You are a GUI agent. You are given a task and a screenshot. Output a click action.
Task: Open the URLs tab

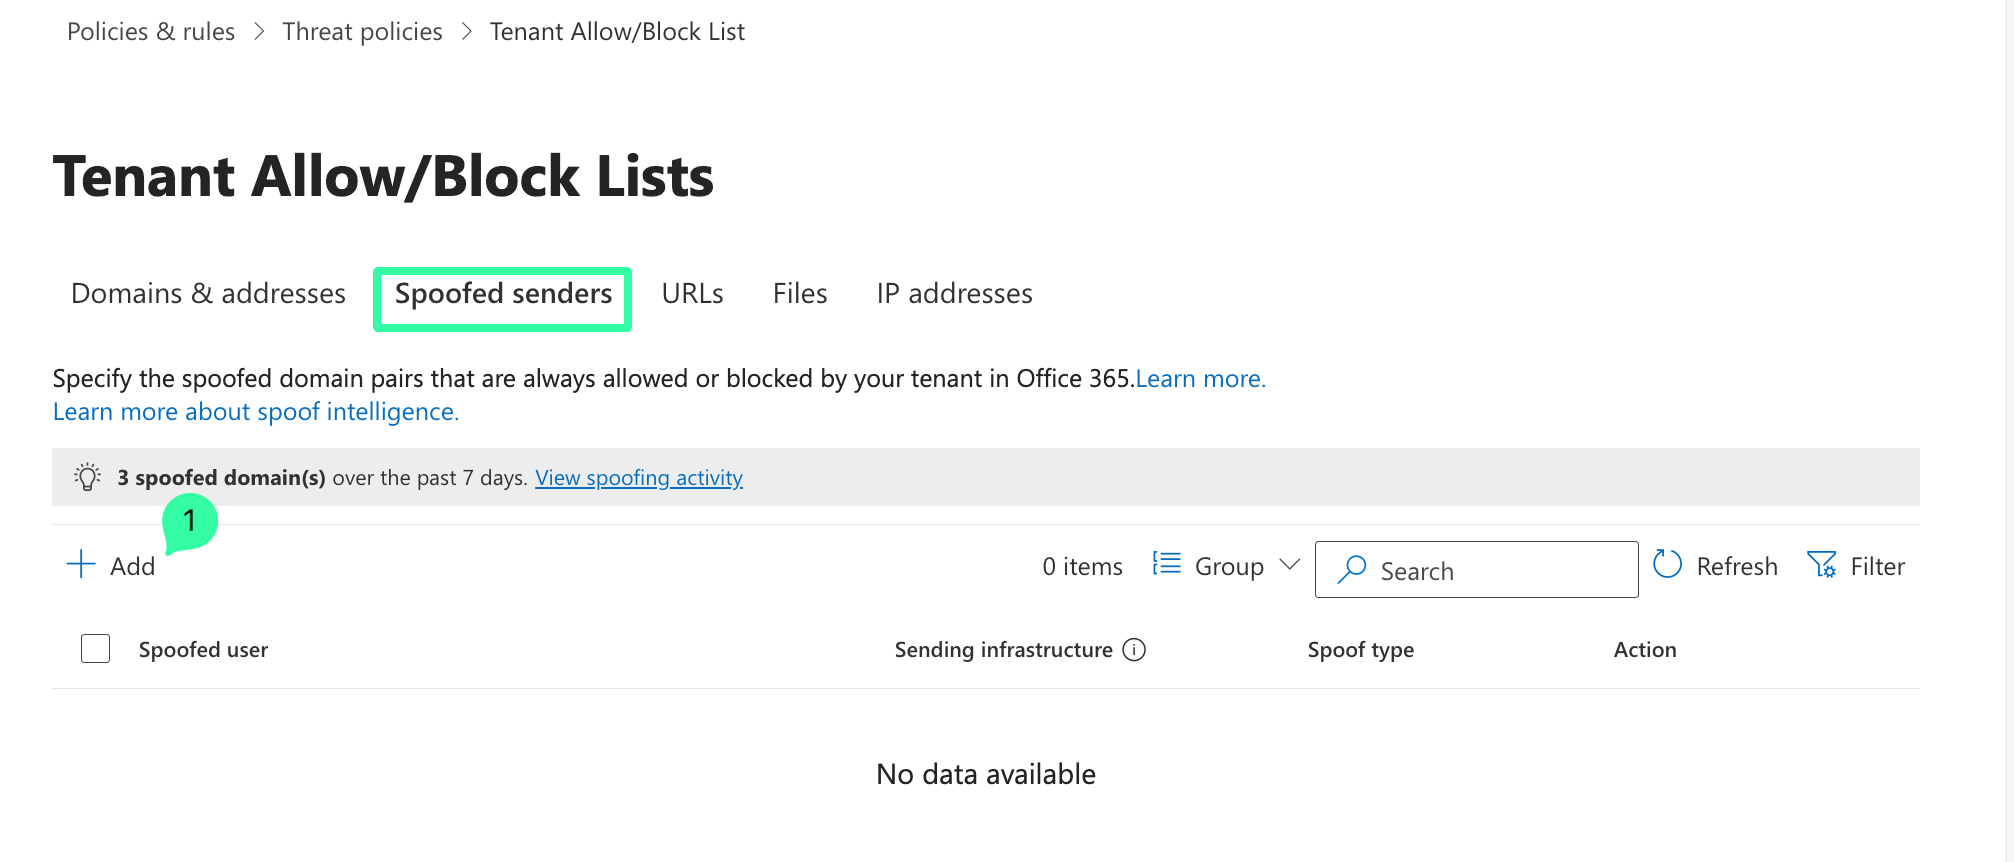(x=692, y=294)
